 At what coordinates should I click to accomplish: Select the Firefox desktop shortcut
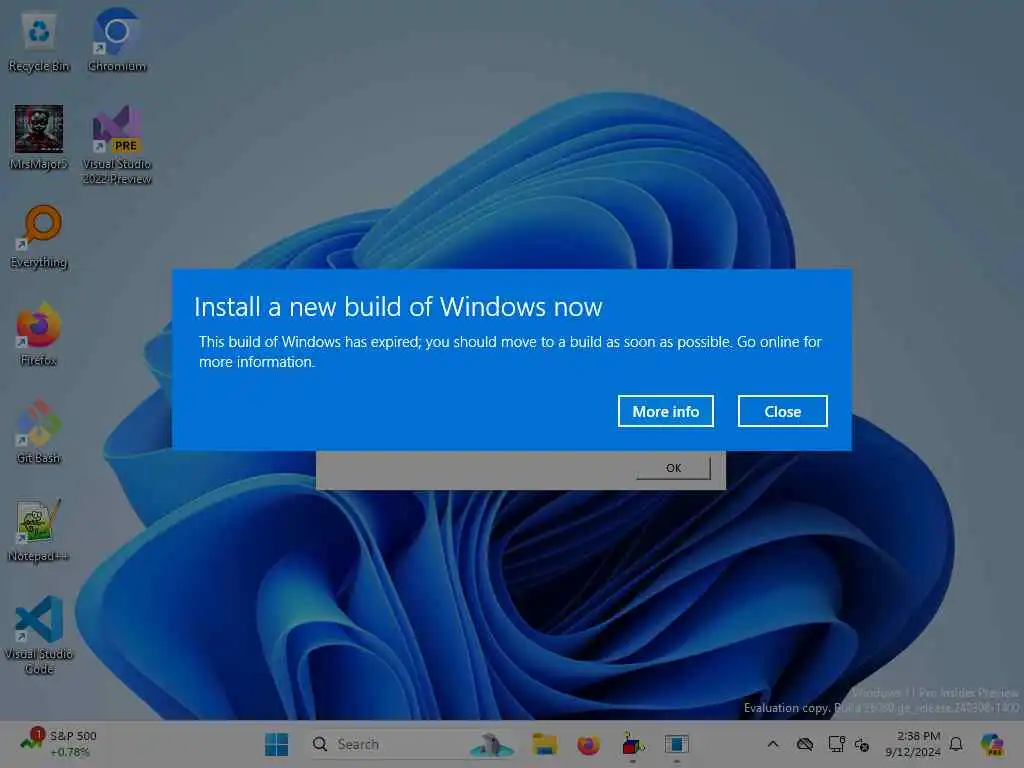[x=39, y=334]
